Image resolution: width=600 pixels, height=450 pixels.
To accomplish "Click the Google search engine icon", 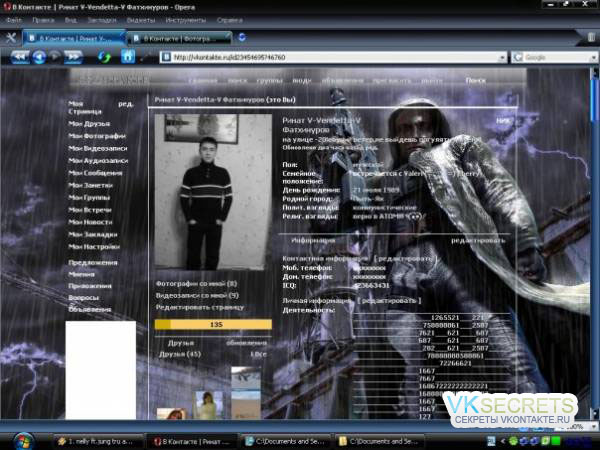I will [518, 57].
